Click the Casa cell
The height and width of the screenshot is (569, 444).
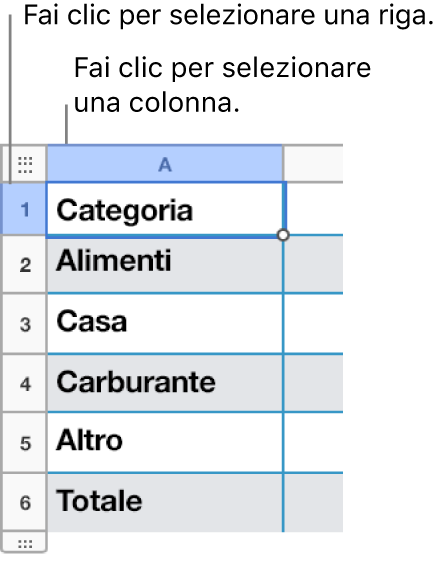165,323
